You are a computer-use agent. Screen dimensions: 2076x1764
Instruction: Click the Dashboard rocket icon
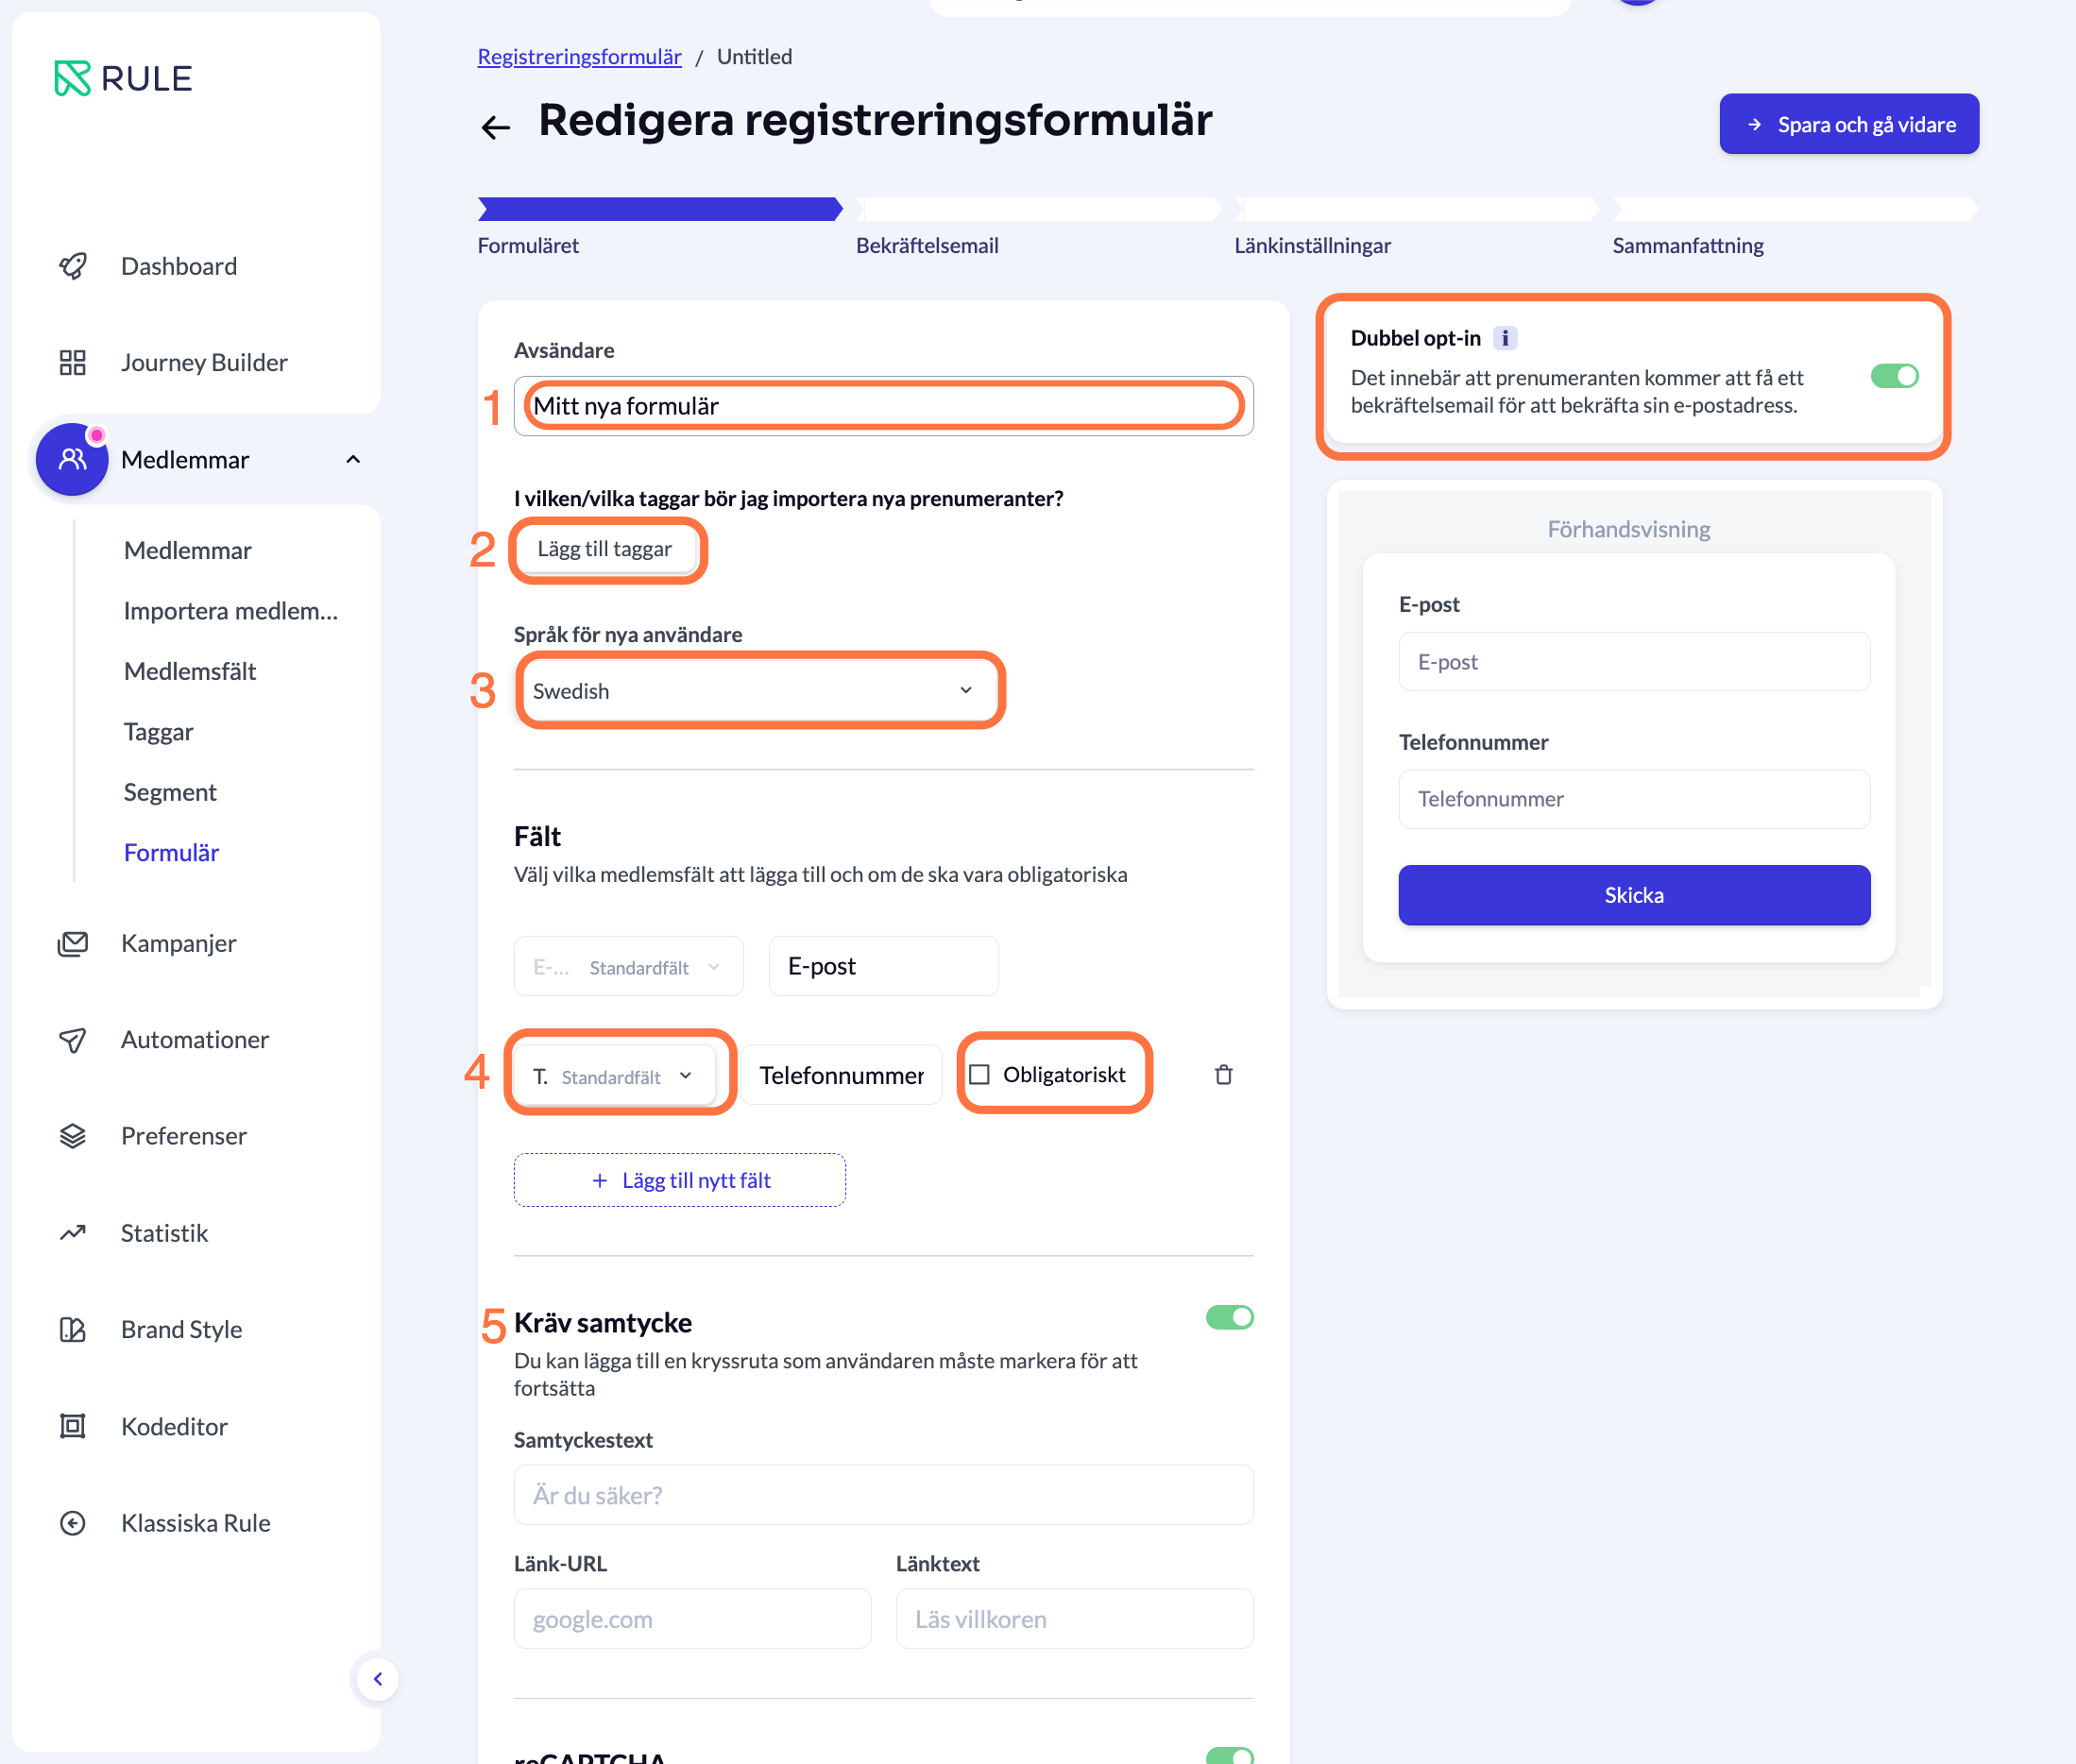coord(73,266)
